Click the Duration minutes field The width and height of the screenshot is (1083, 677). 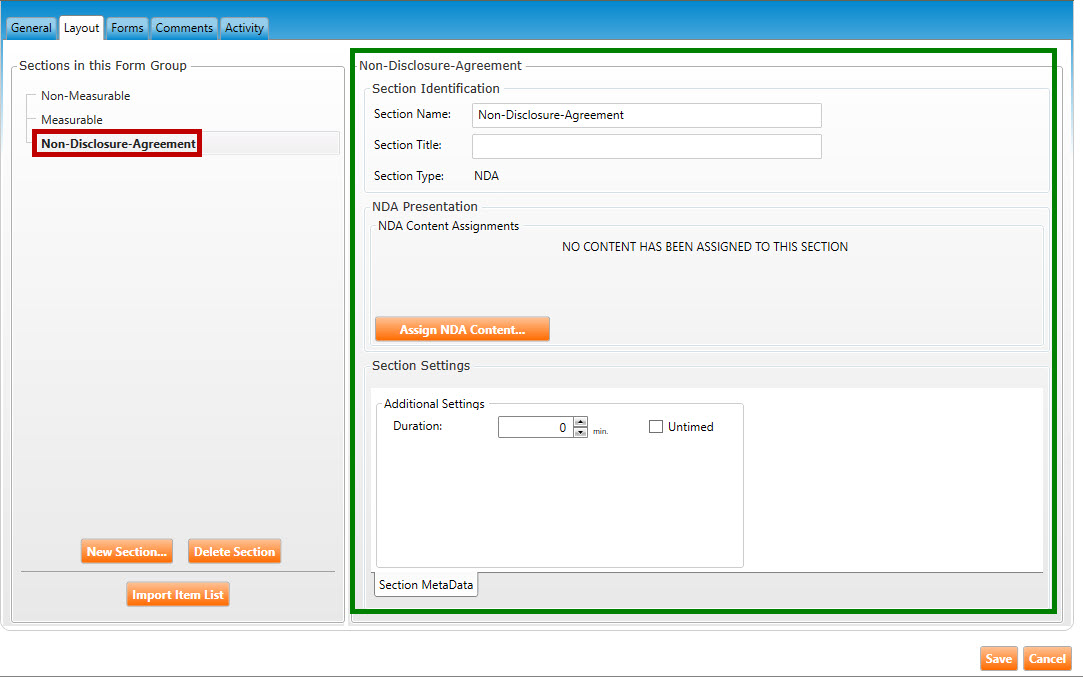pyautogui.click(x=535, y=428)
